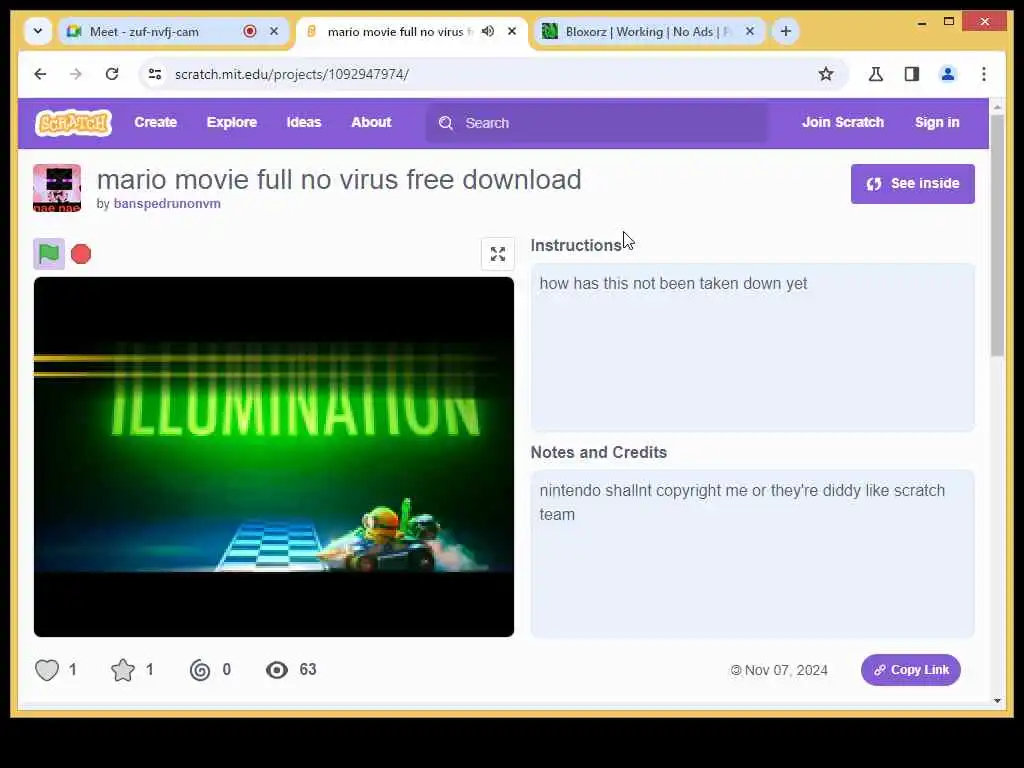
Task: Reload the current page
Action: point(112,74)
